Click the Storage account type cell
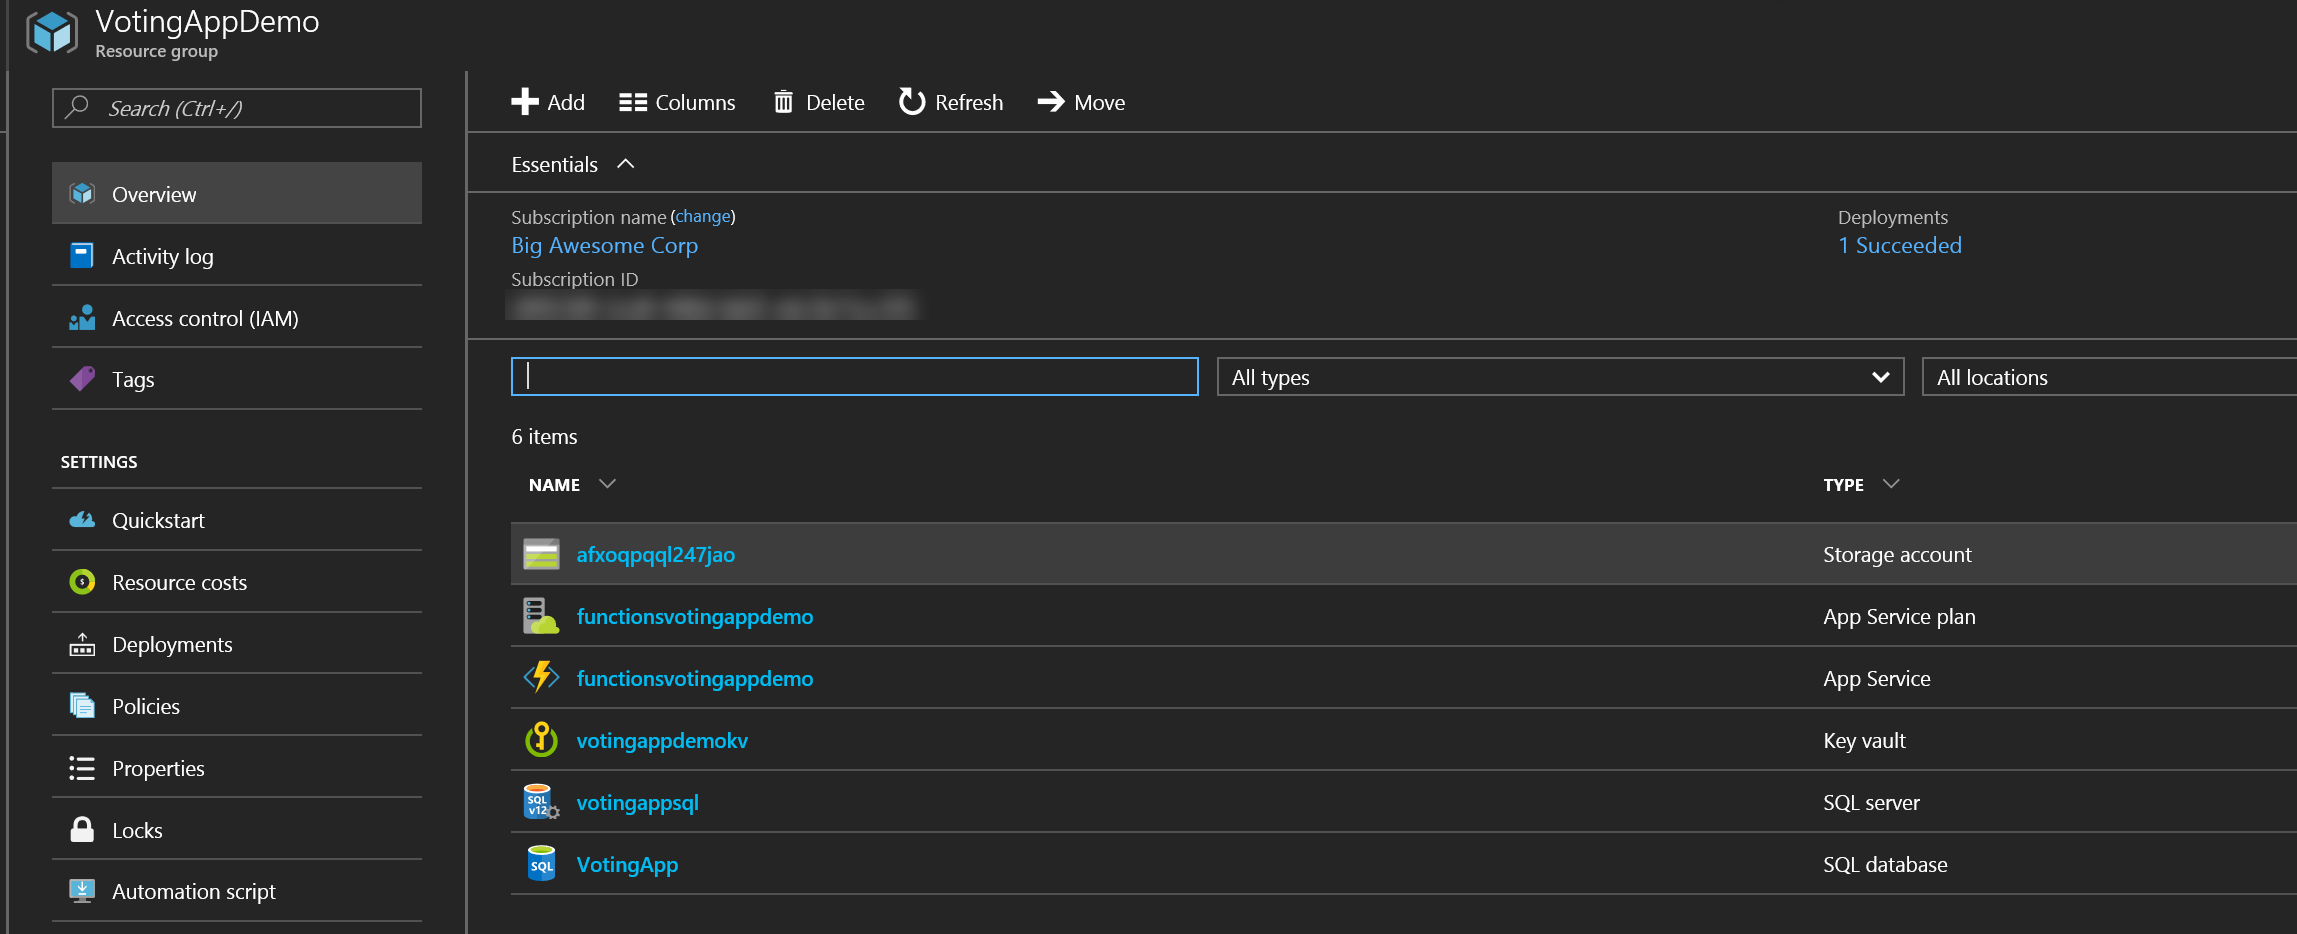This screenshot has height=934, width=2297. [1897, 554]
